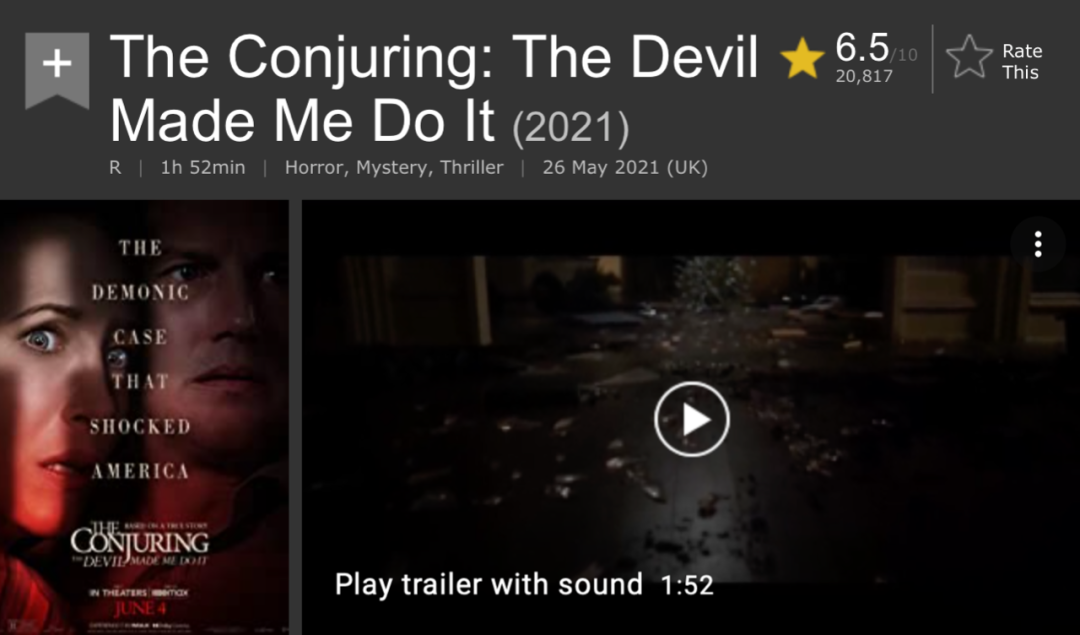1080x635 pixels.
Task: Click the 20,817 user ratings count
Action: click(864, 76)
